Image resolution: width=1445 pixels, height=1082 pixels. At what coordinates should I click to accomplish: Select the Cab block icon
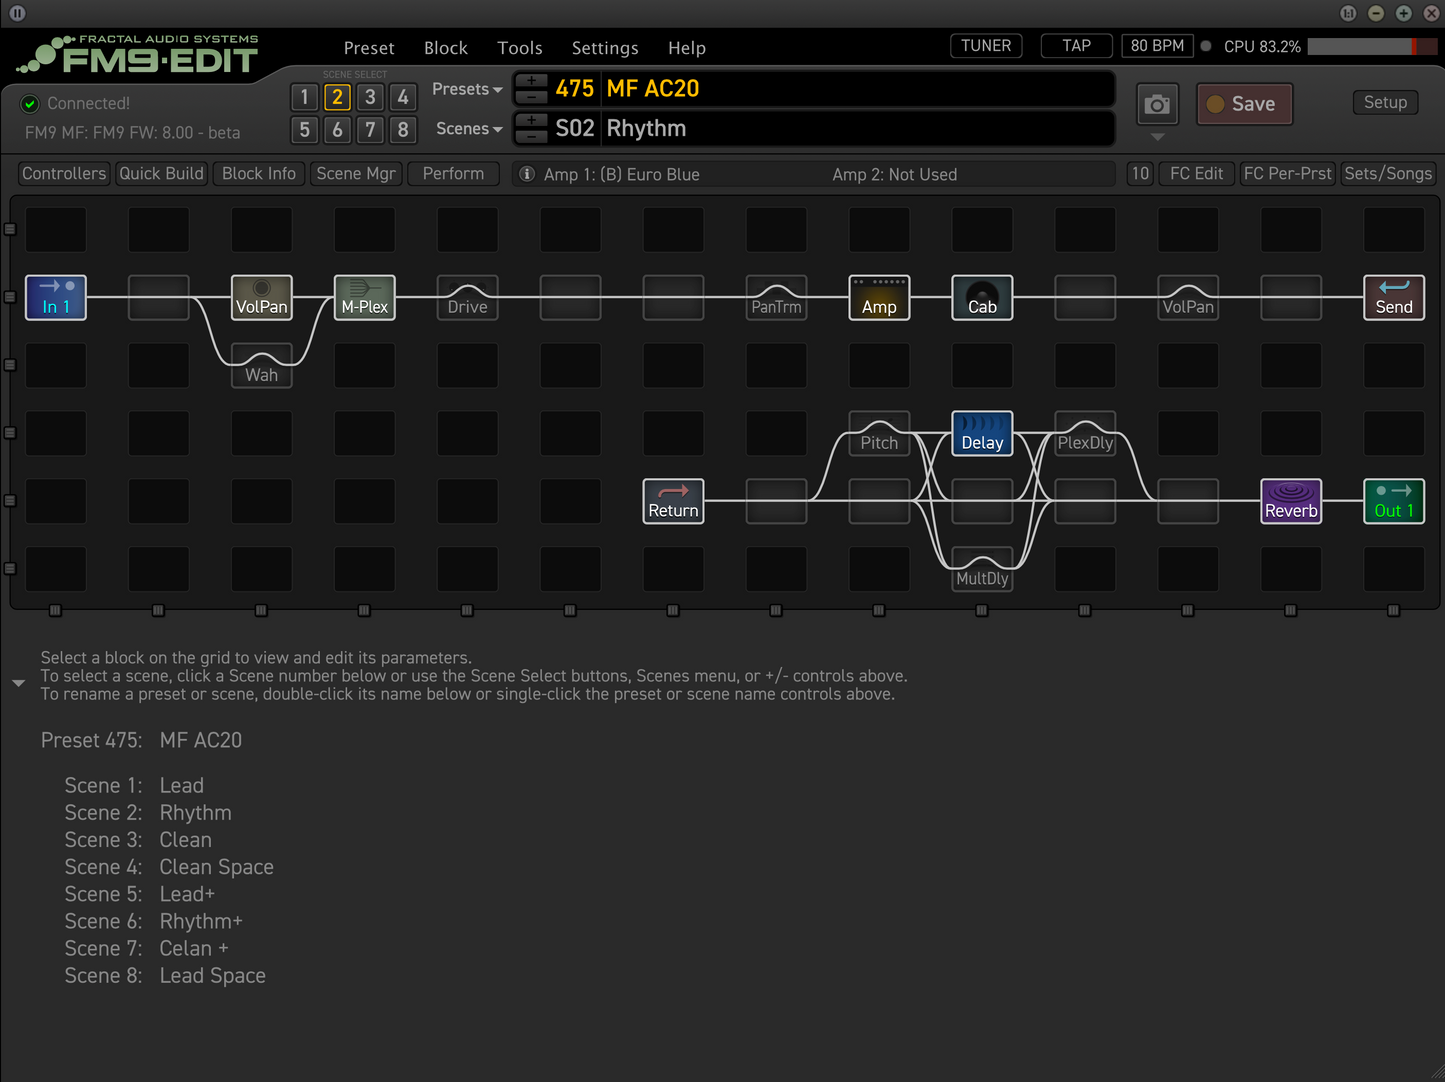click(x=982, y=298)
